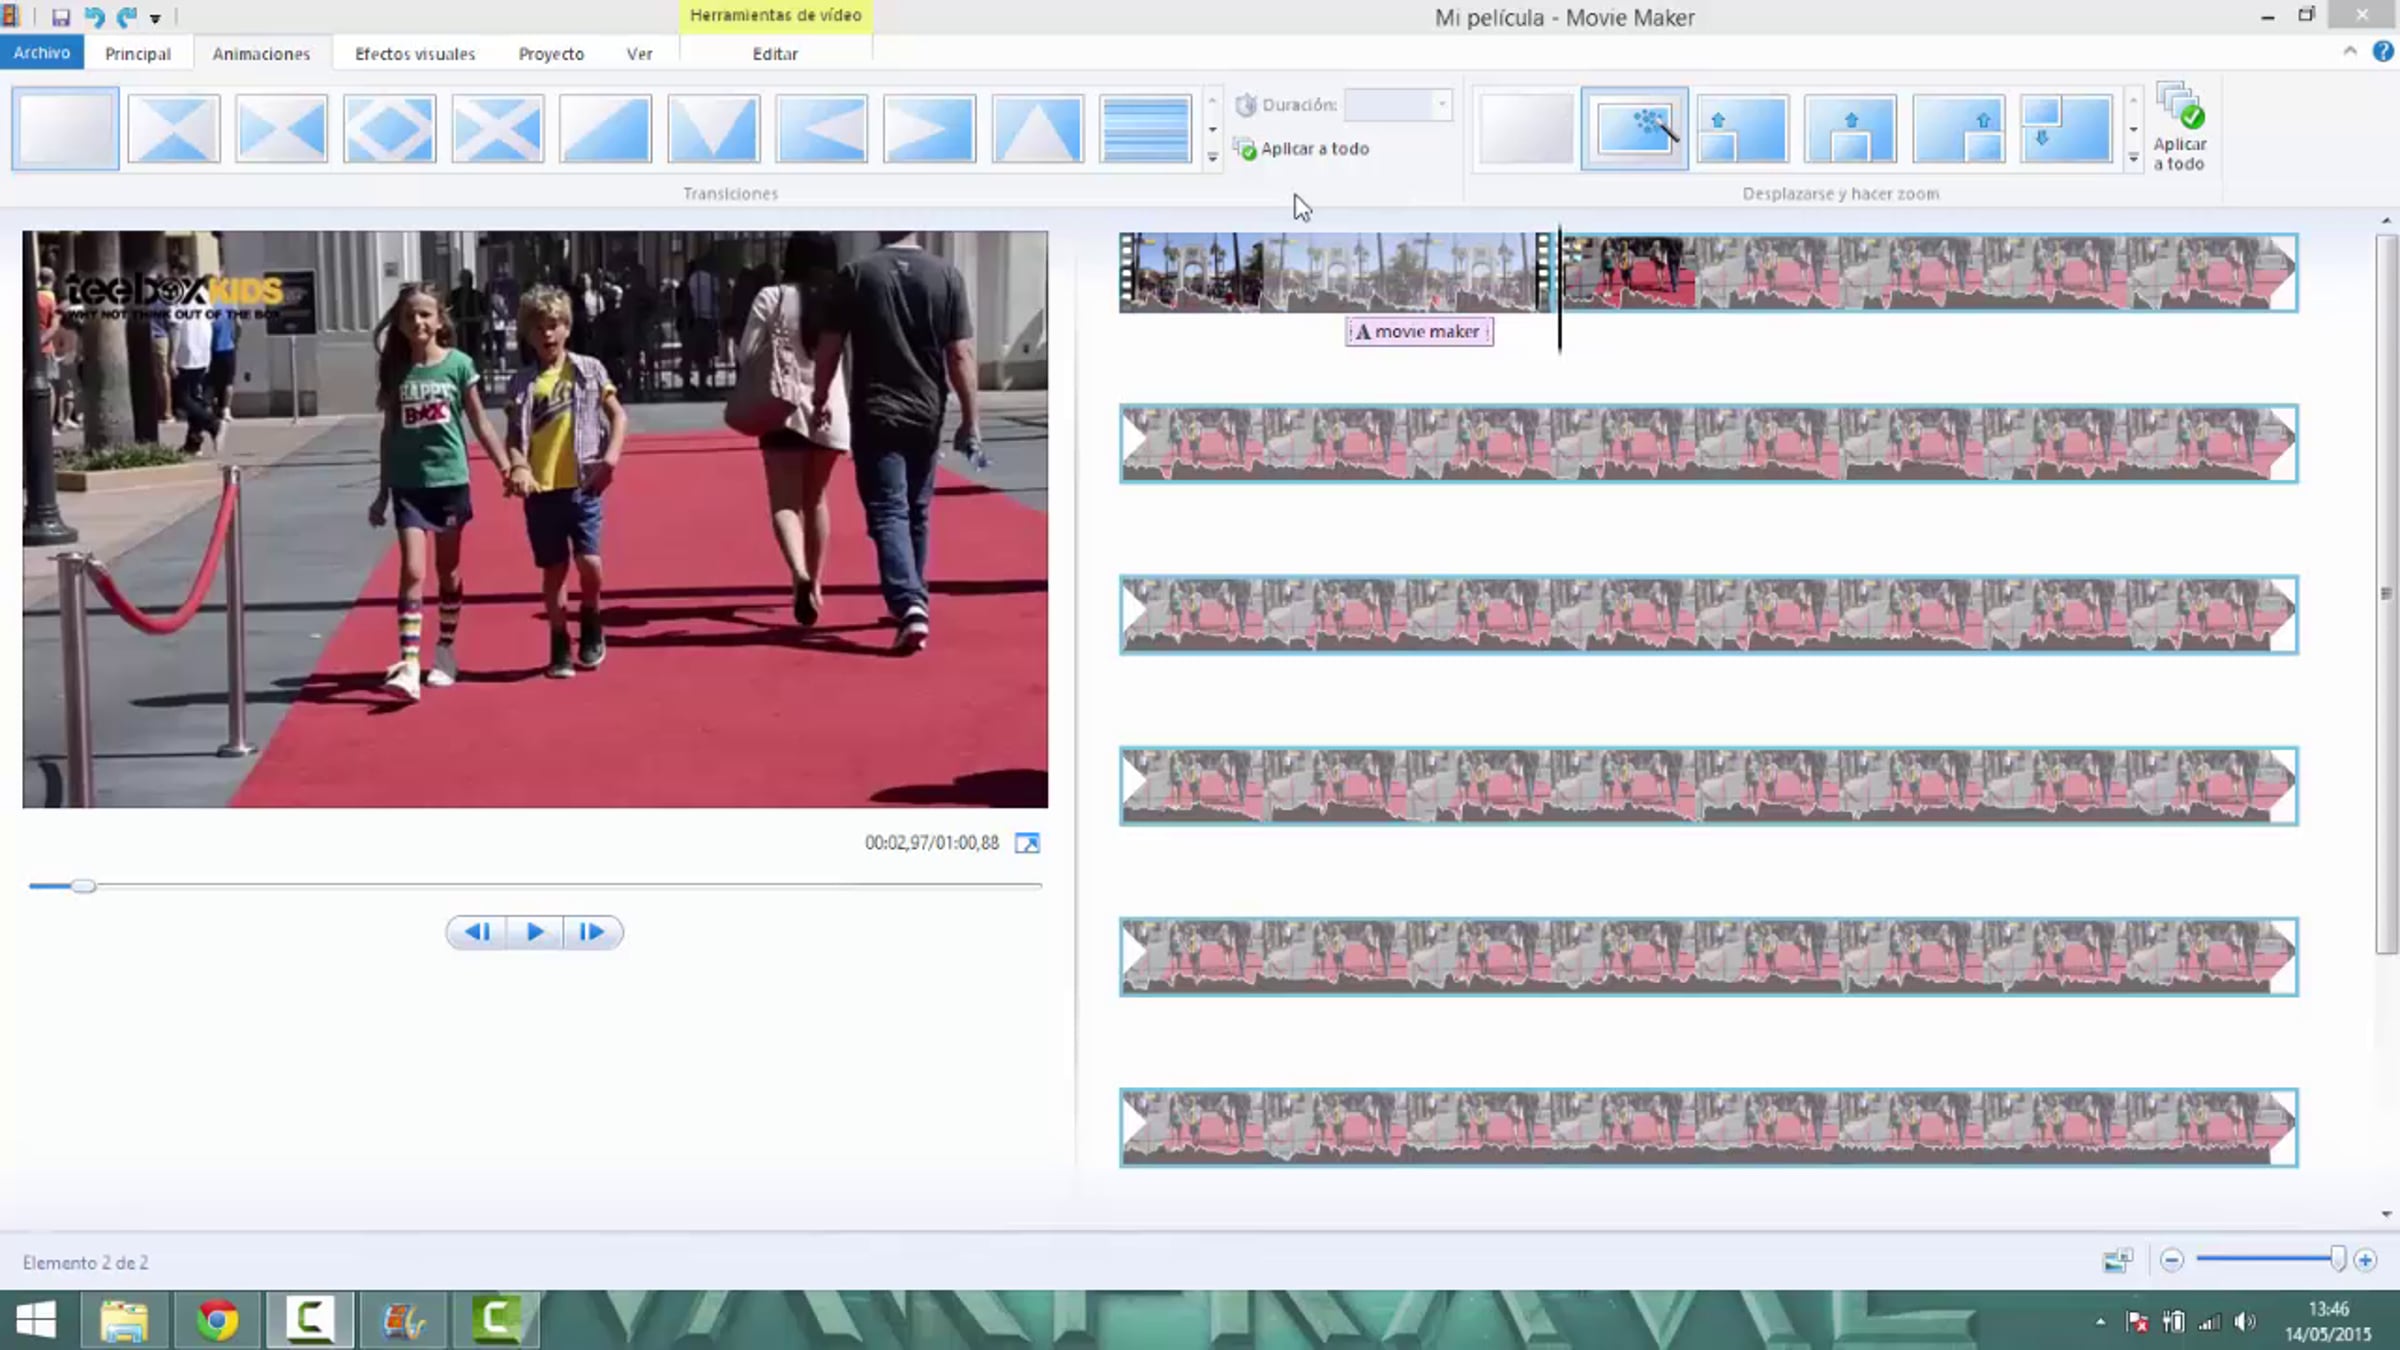Undo the last action in quick toolbar
Viewport: 2400px width, 1350px height.
click(94, 17)
